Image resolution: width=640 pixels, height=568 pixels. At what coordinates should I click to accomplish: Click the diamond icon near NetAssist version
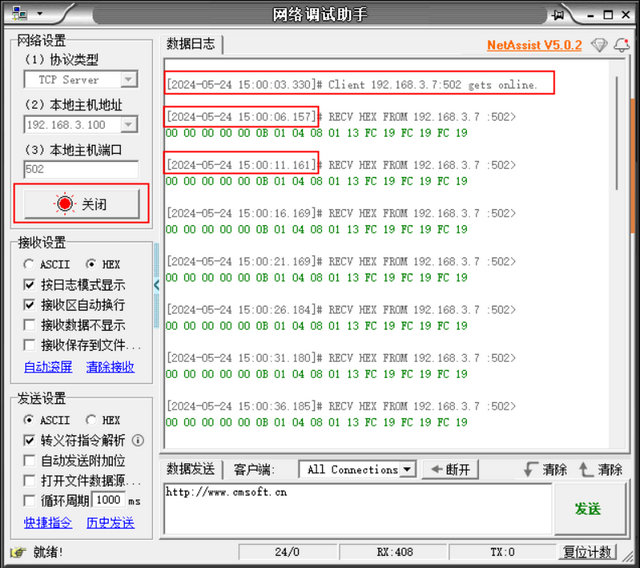point(599,45)
